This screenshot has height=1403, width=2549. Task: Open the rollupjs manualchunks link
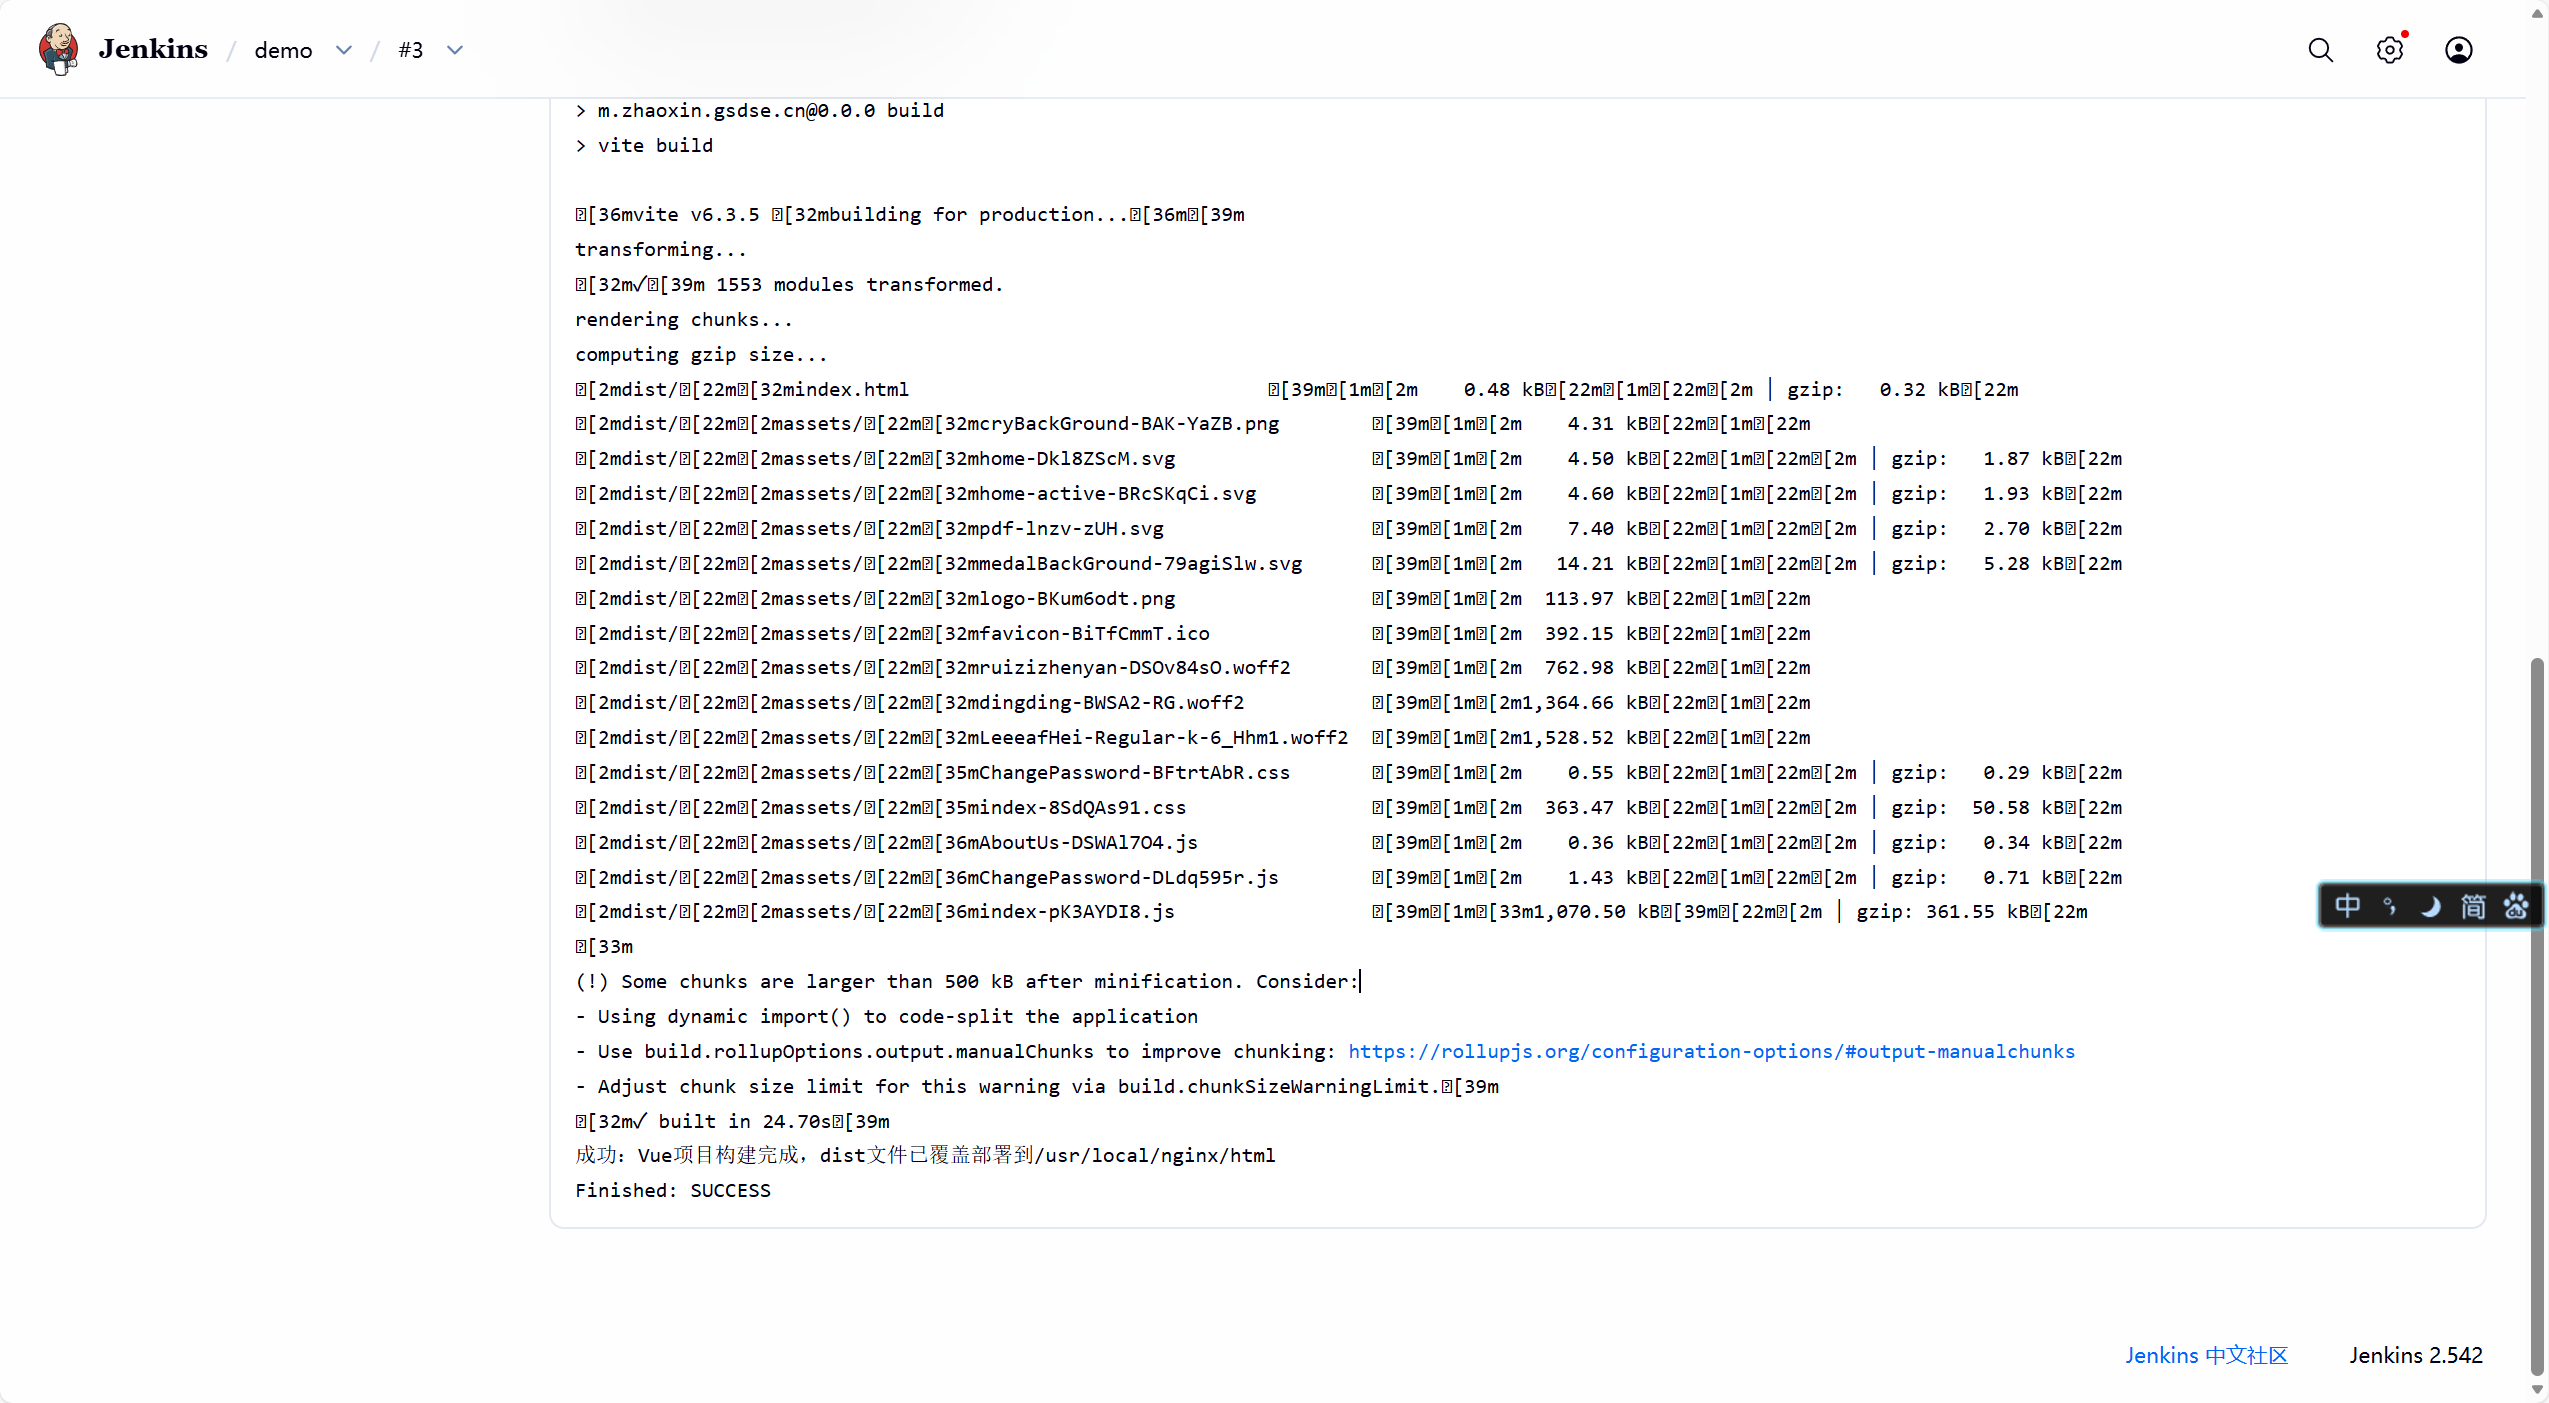1710,1051
